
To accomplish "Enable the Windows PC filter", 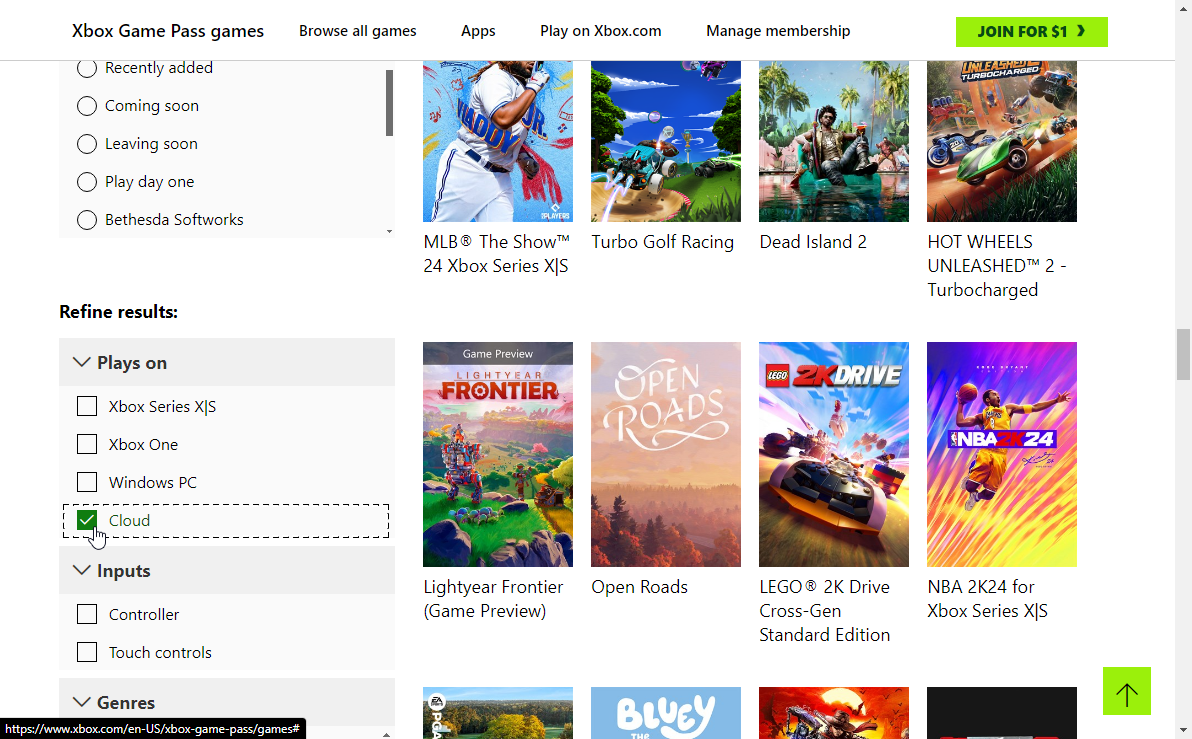I will [x=86, y=482].
